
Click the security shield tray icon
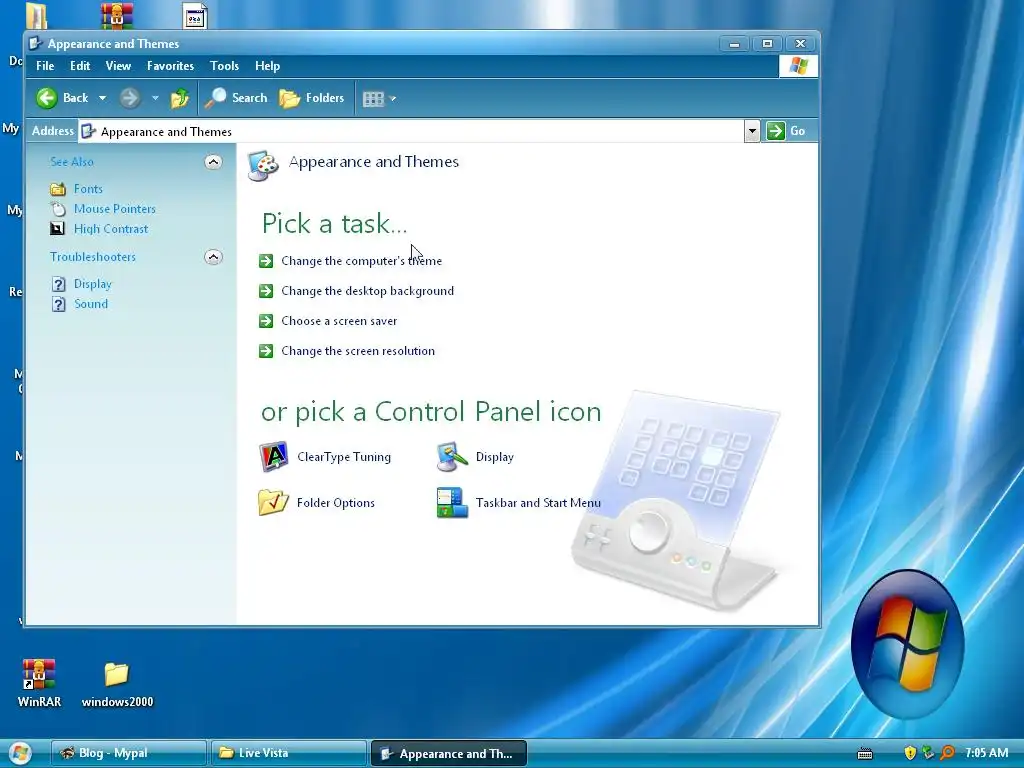(910, 754)
